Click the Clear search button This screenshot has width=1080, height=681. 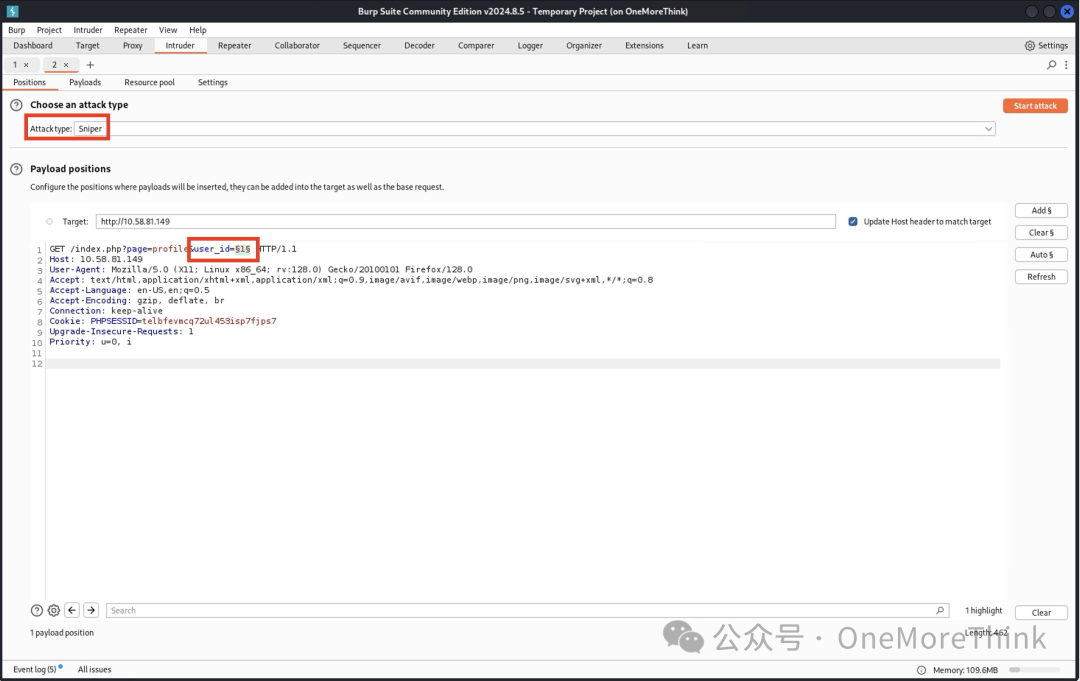point(1041,613)
